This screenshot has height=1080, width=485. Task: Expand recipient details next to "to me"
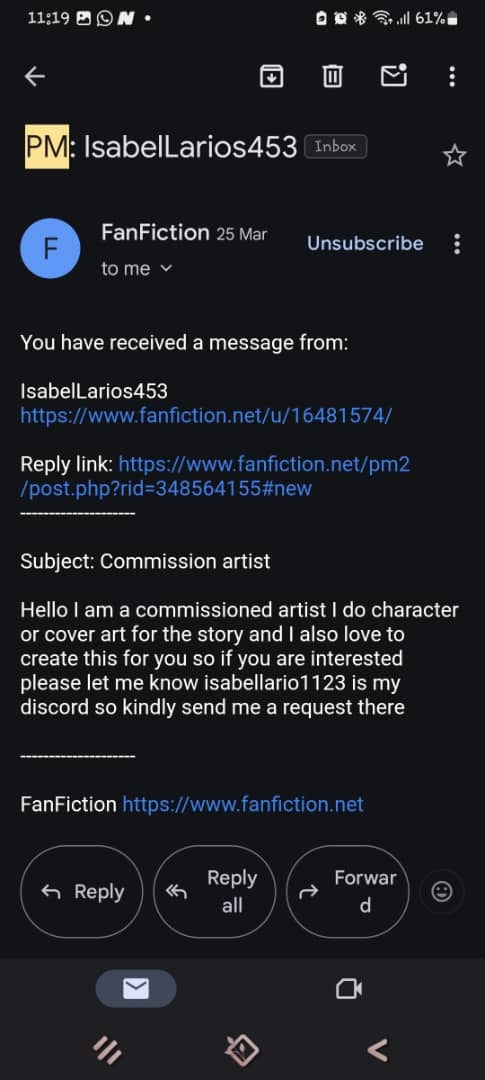tap(165, 269)
